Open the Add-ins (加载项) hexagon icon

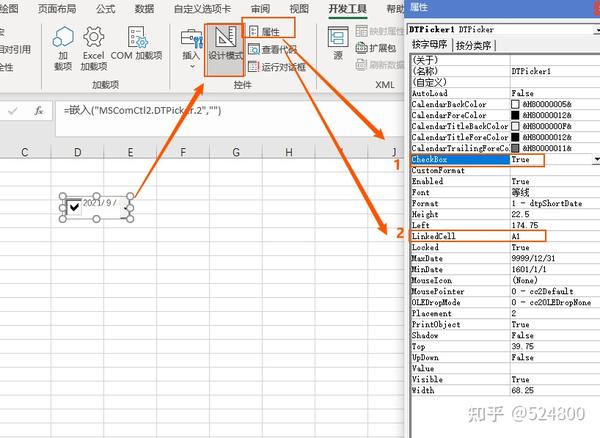[63, 37]
